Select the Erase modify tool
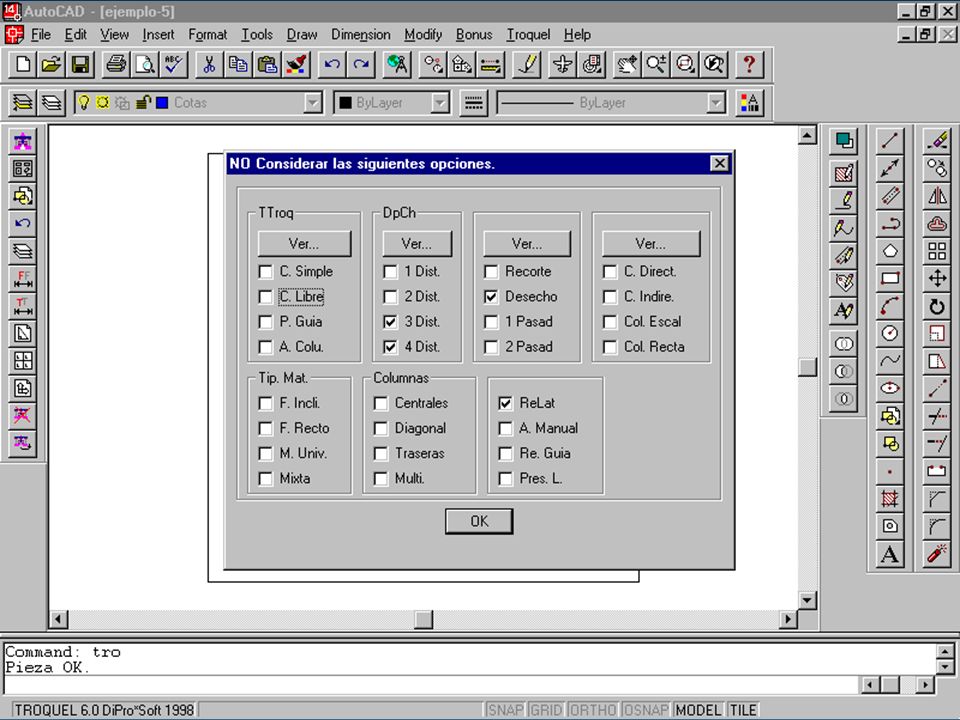The height and width of the screenshot is (720, 960). [937, 141]
